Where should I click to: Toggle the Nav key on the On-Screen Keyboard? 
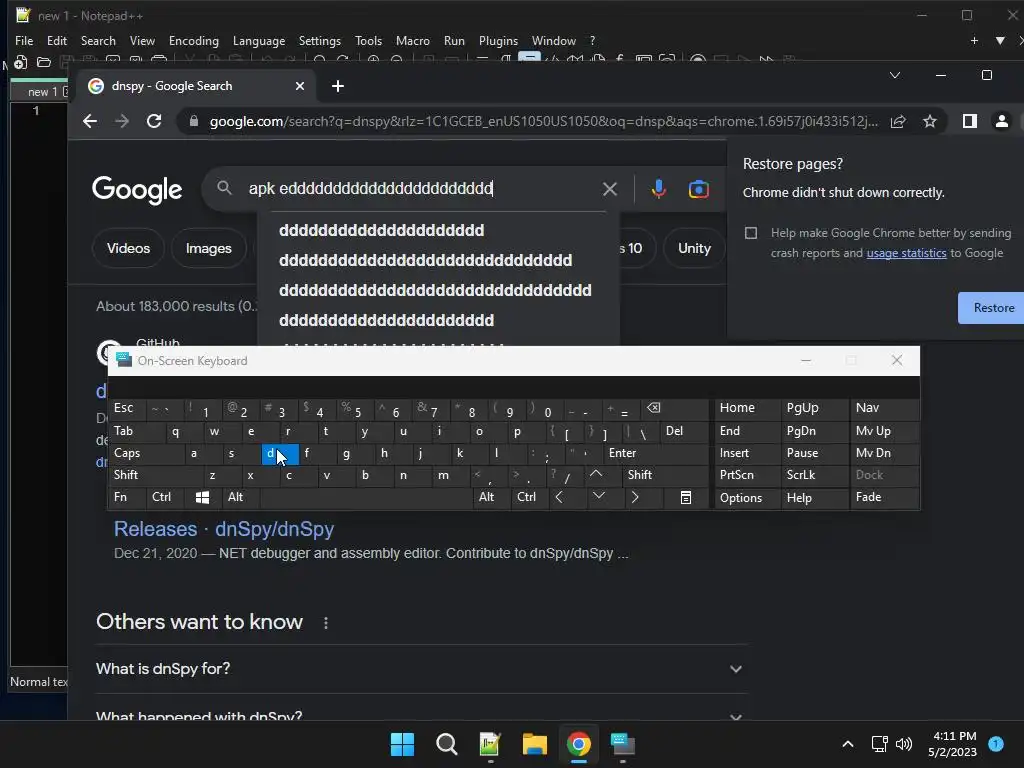(x=884, y=408)
